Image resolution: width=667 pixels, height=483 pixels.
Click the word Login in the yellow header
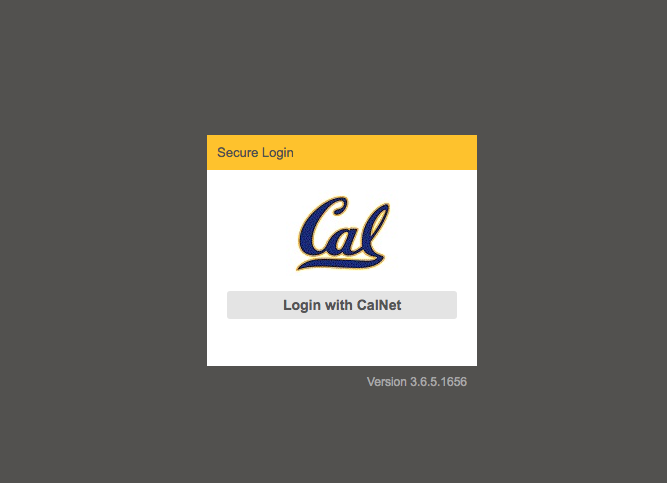277,153
